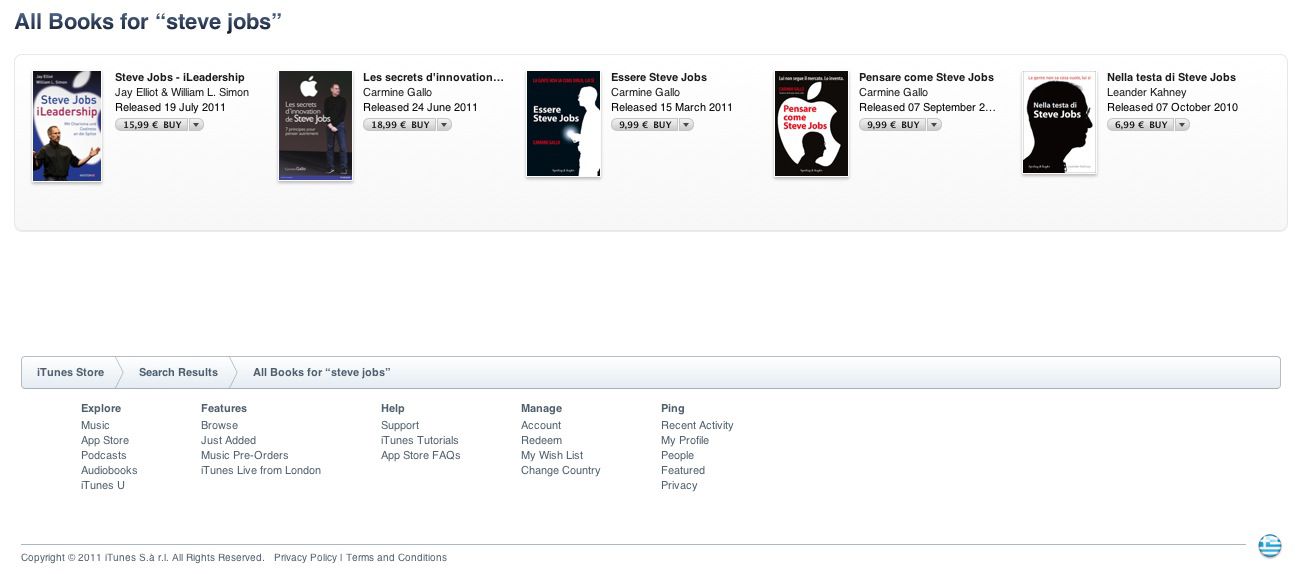Select All Books for steve jobs breadcrumb

click(321, 372)
